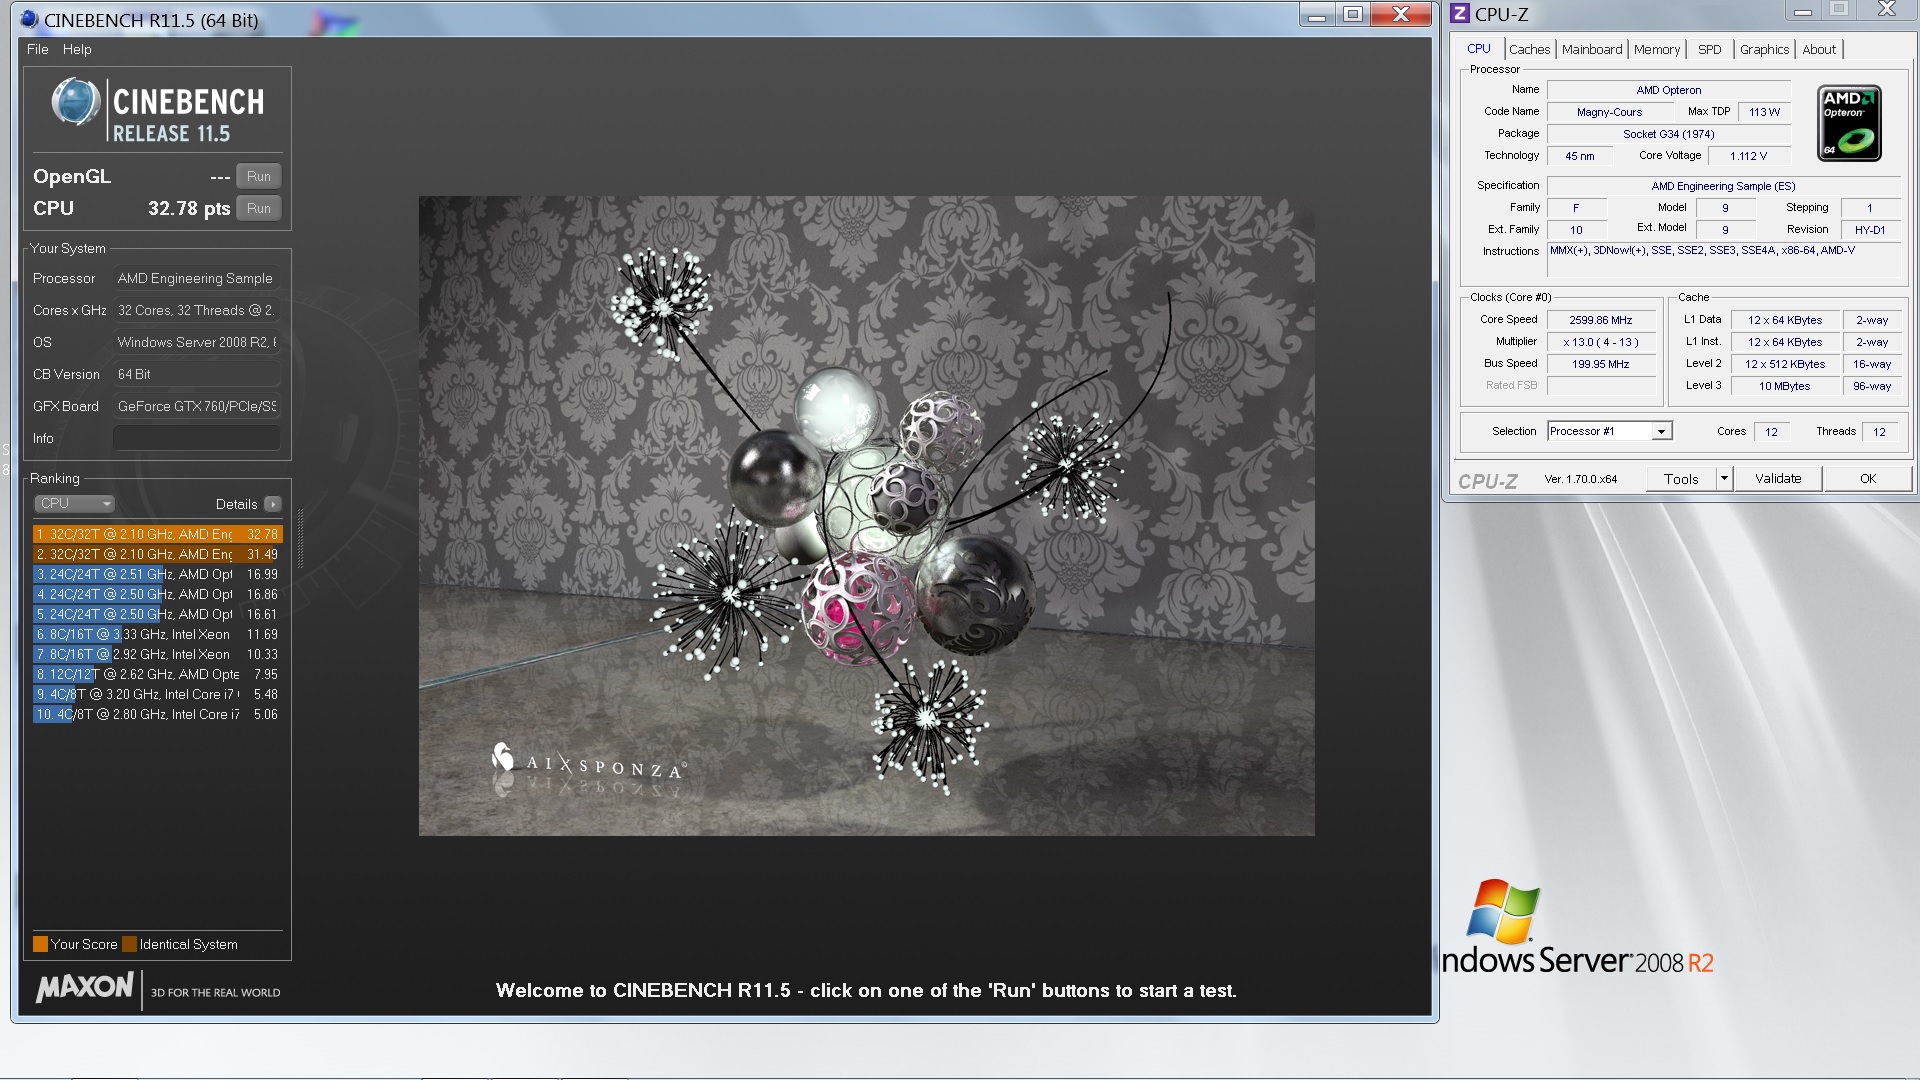Click the CPU-Z title bar icon
1920x1080 pixels.
(x=1460, y=14)
